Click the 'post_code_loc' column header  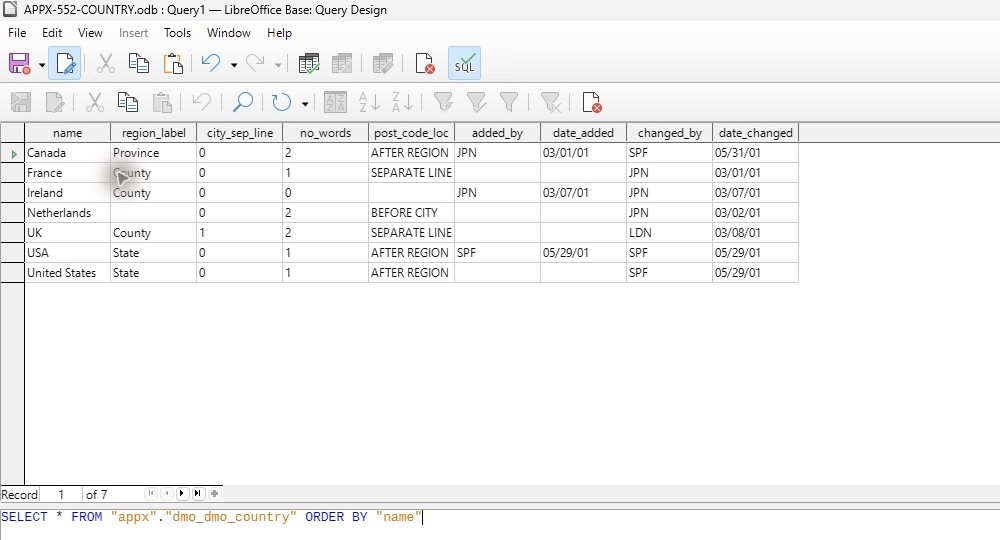tap(411, 133)
